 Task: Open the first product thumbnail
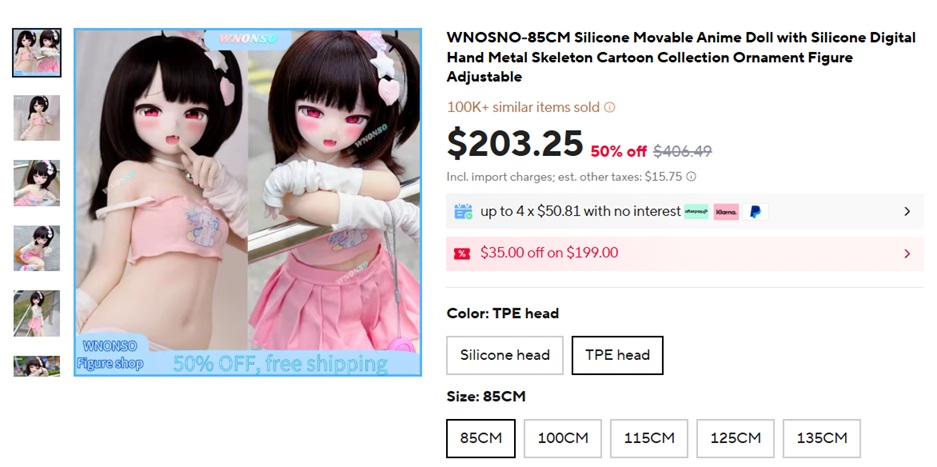tap(36, 53)
